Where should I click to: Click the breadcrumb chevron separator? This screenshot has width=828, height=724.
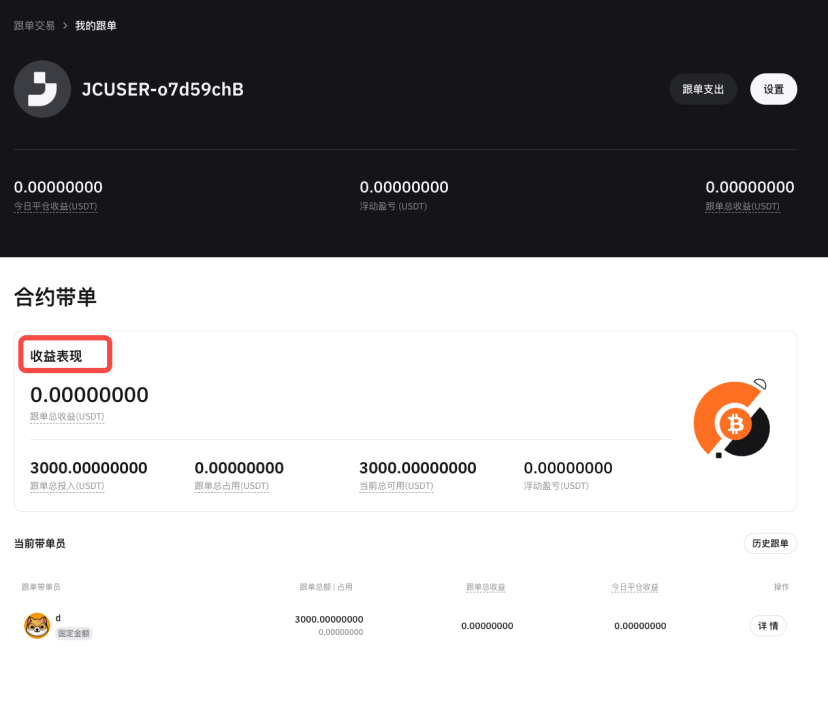point(65,25)
